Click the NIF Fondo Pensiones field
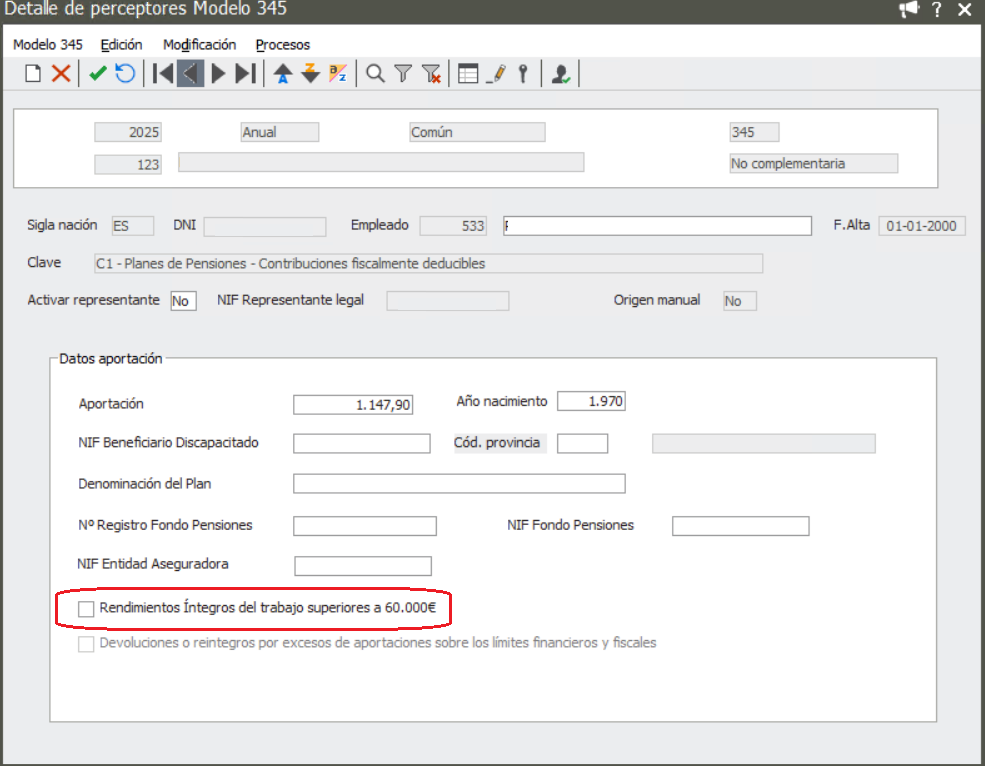985x766 pixels. point(740,526)
